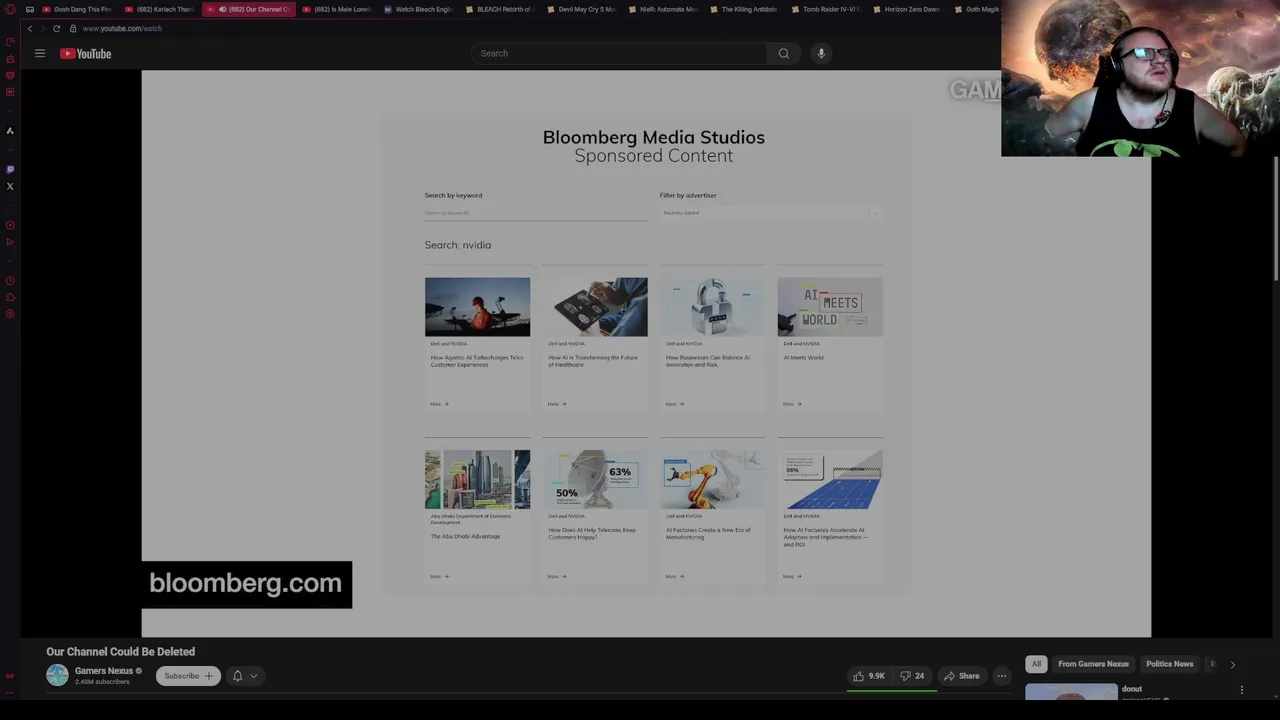Select the From Gamers Nexus chip
Screen dimensions: 1280x720
coord(1093,664)
